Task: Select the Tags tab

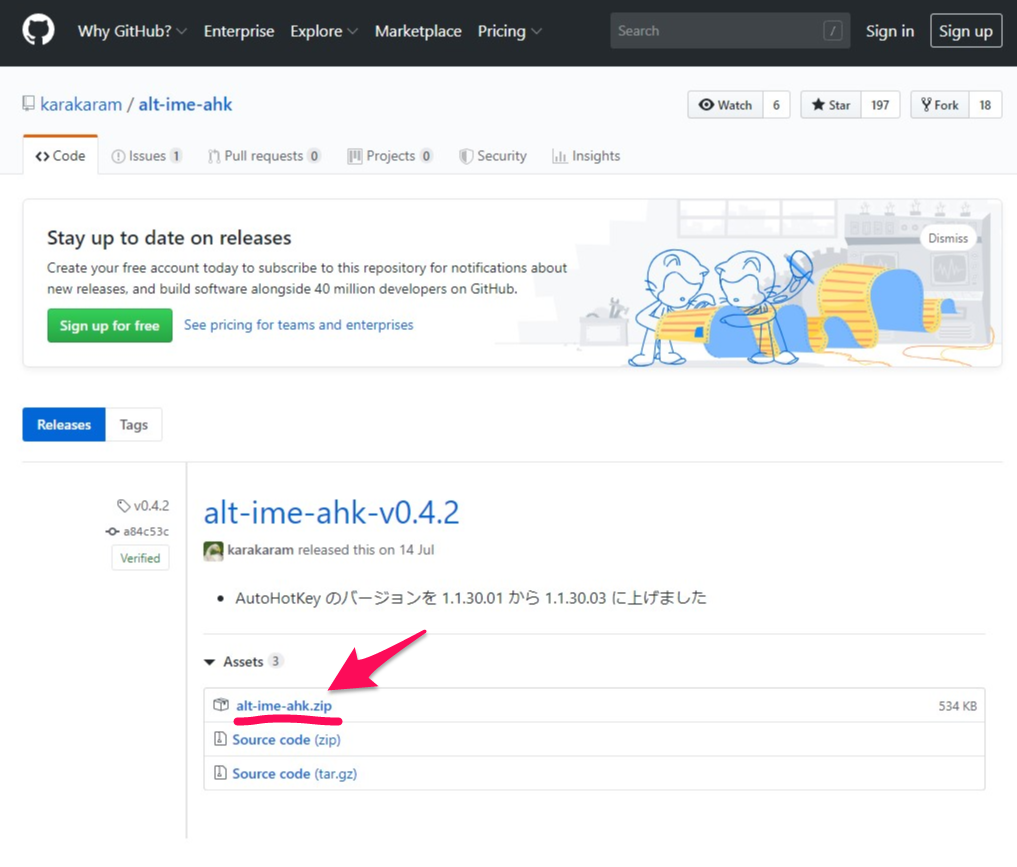Action: [x=134, y=425]
